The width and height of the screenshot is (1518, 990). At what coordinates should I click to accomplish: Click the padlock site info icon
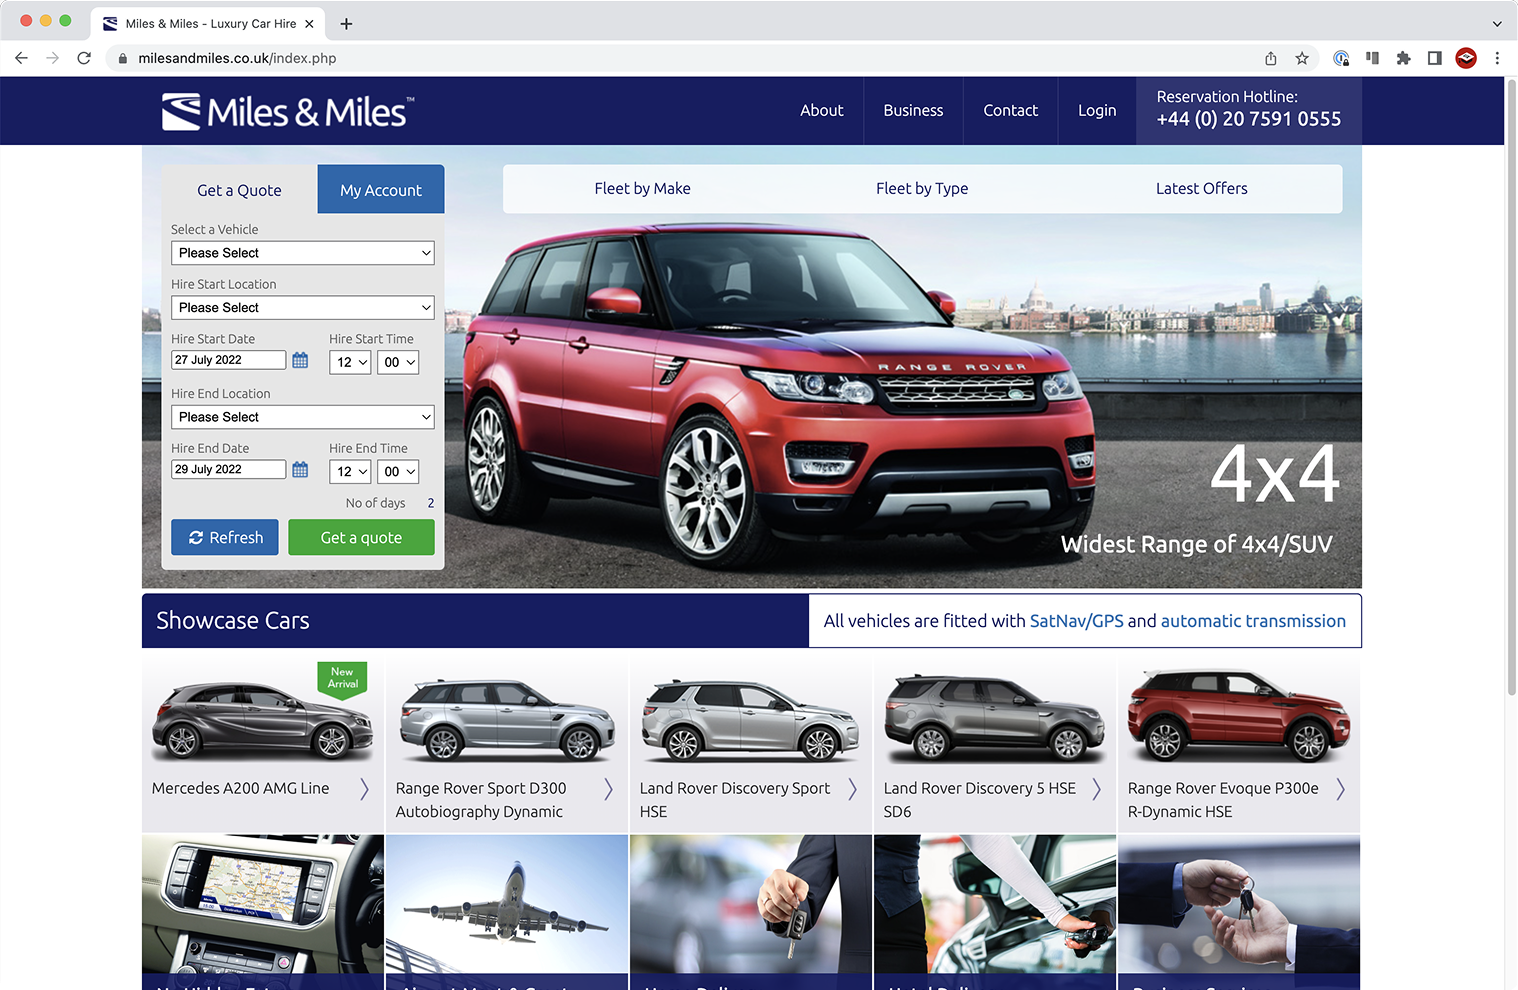pyautogui.click(x=123, y=58)
